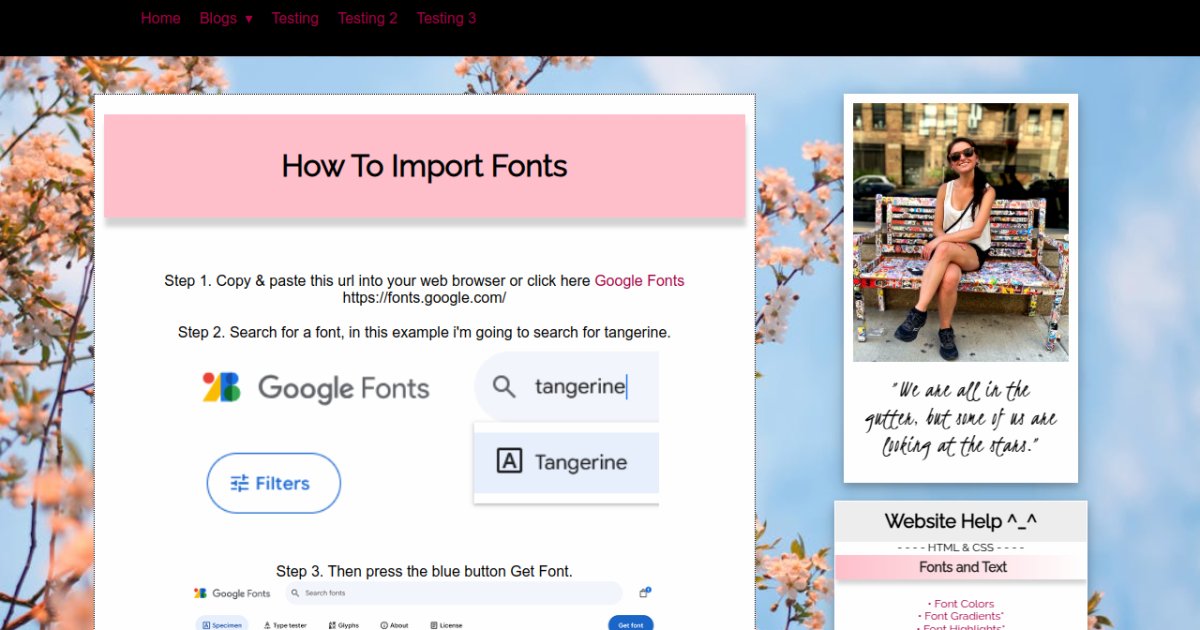
Task: Switch to the Specimen tab
Action: click(222, 625)
